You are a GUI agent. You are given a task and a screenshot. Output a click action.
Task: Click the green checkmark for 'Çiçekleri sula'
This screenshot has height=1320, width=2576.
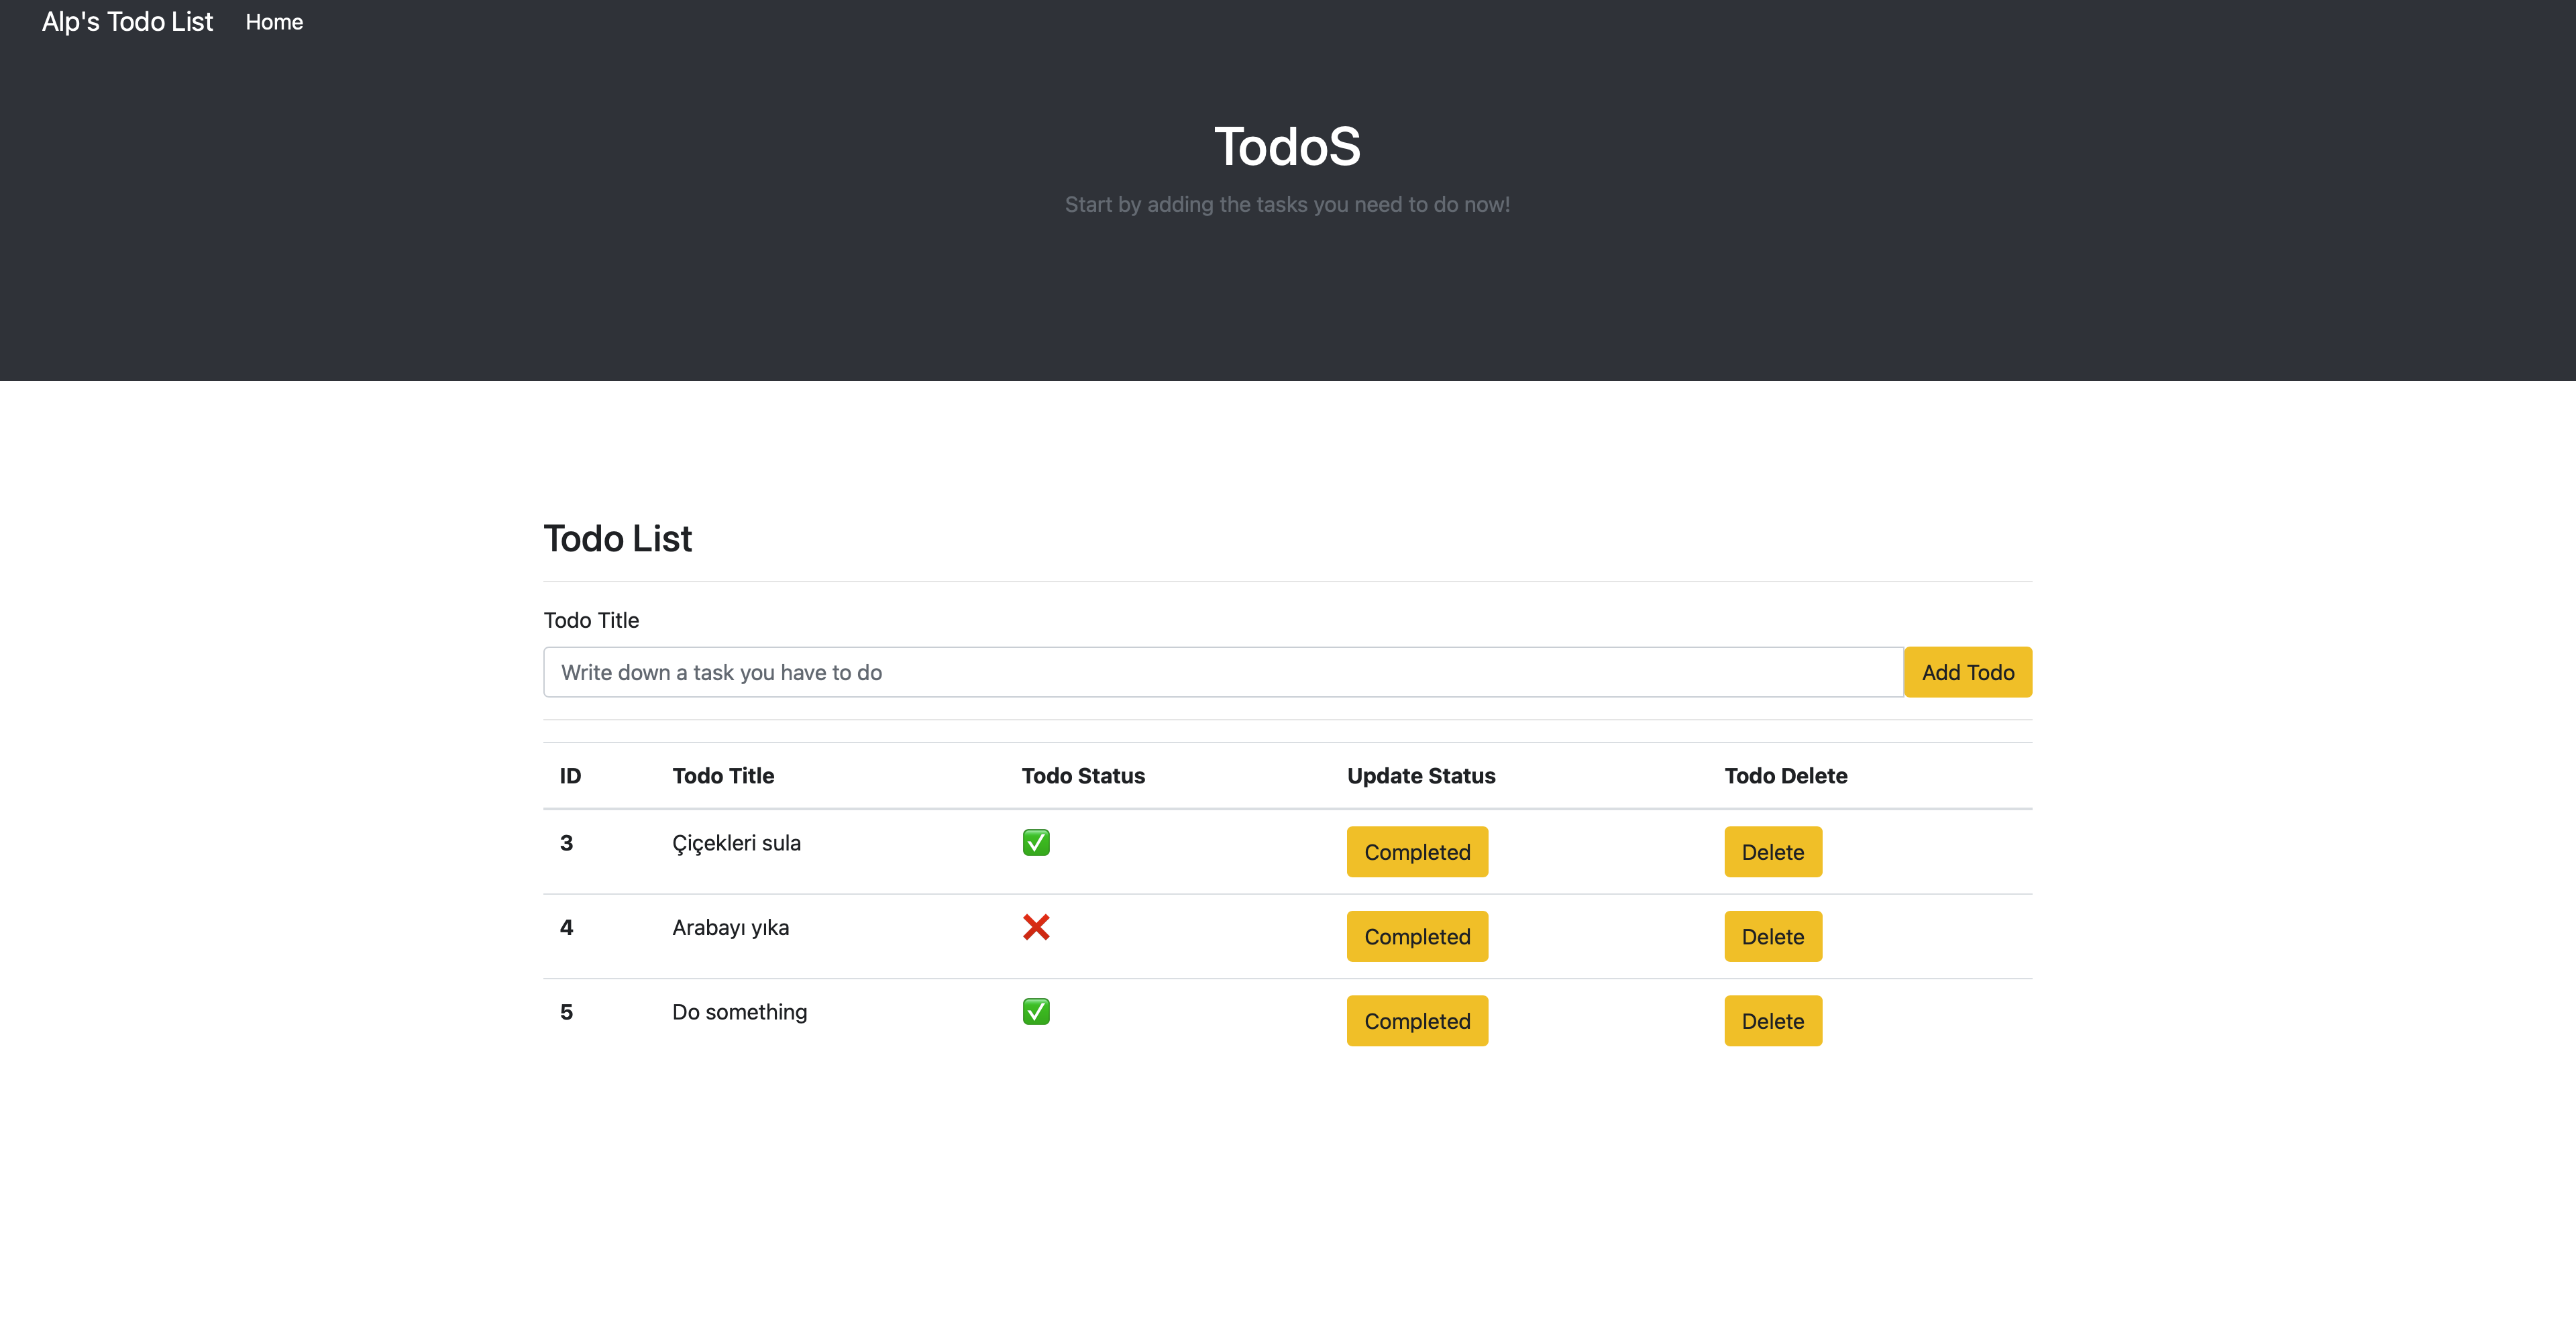(x=1036, y=842)
